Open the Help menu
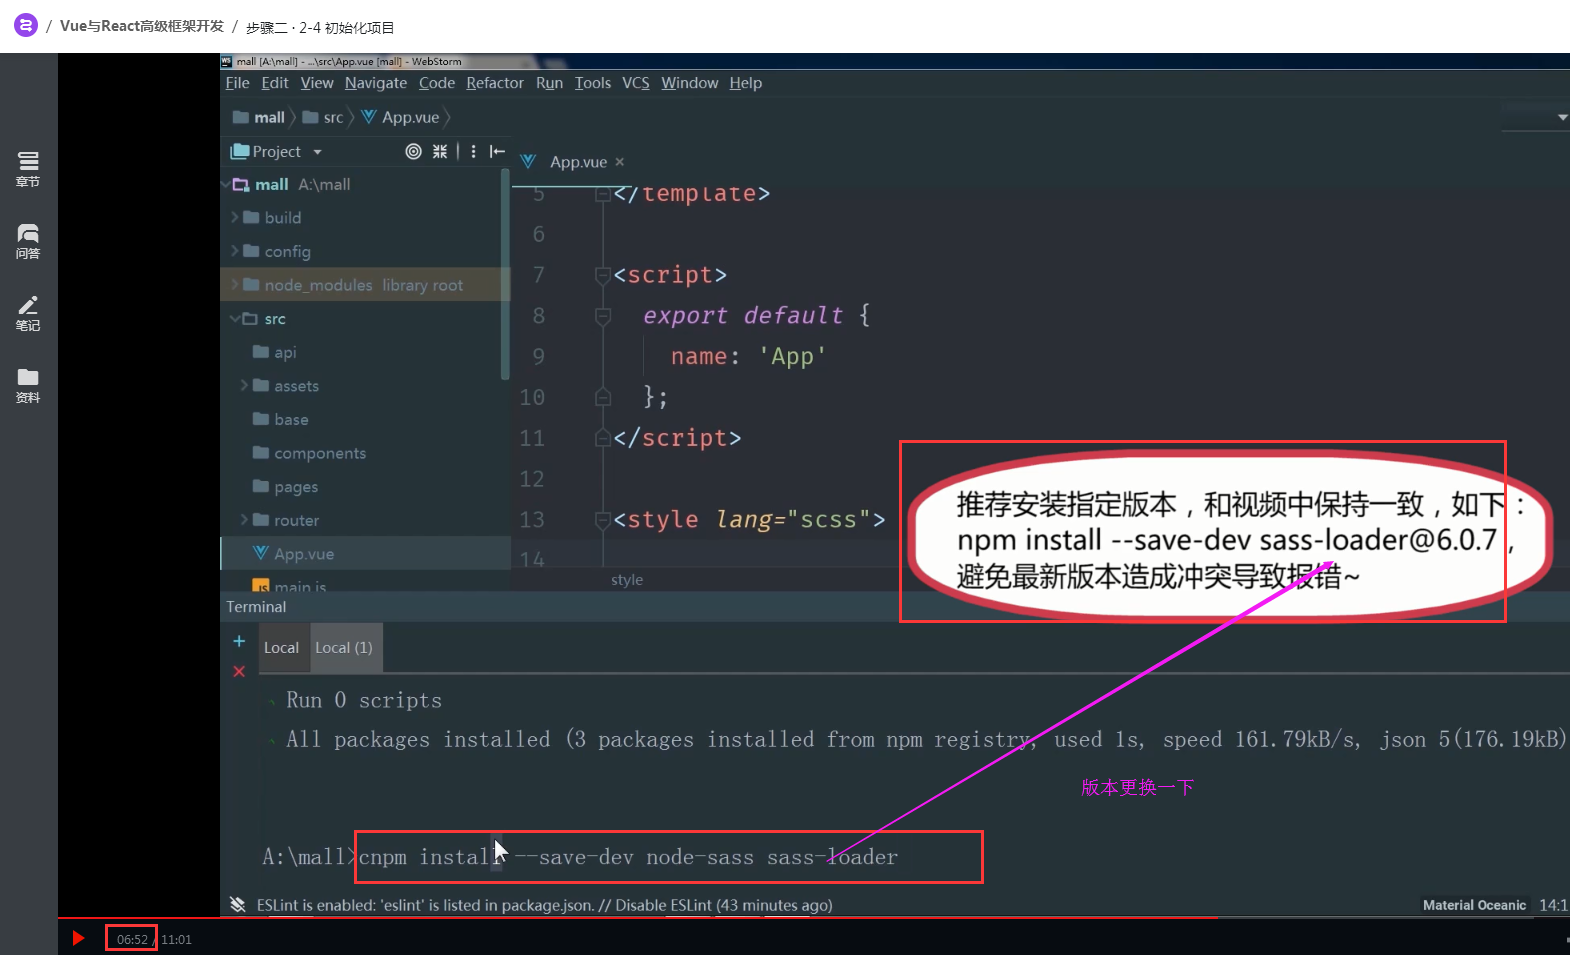The image size is (1570, 955). pyautogui.click(x=746, y=83)
